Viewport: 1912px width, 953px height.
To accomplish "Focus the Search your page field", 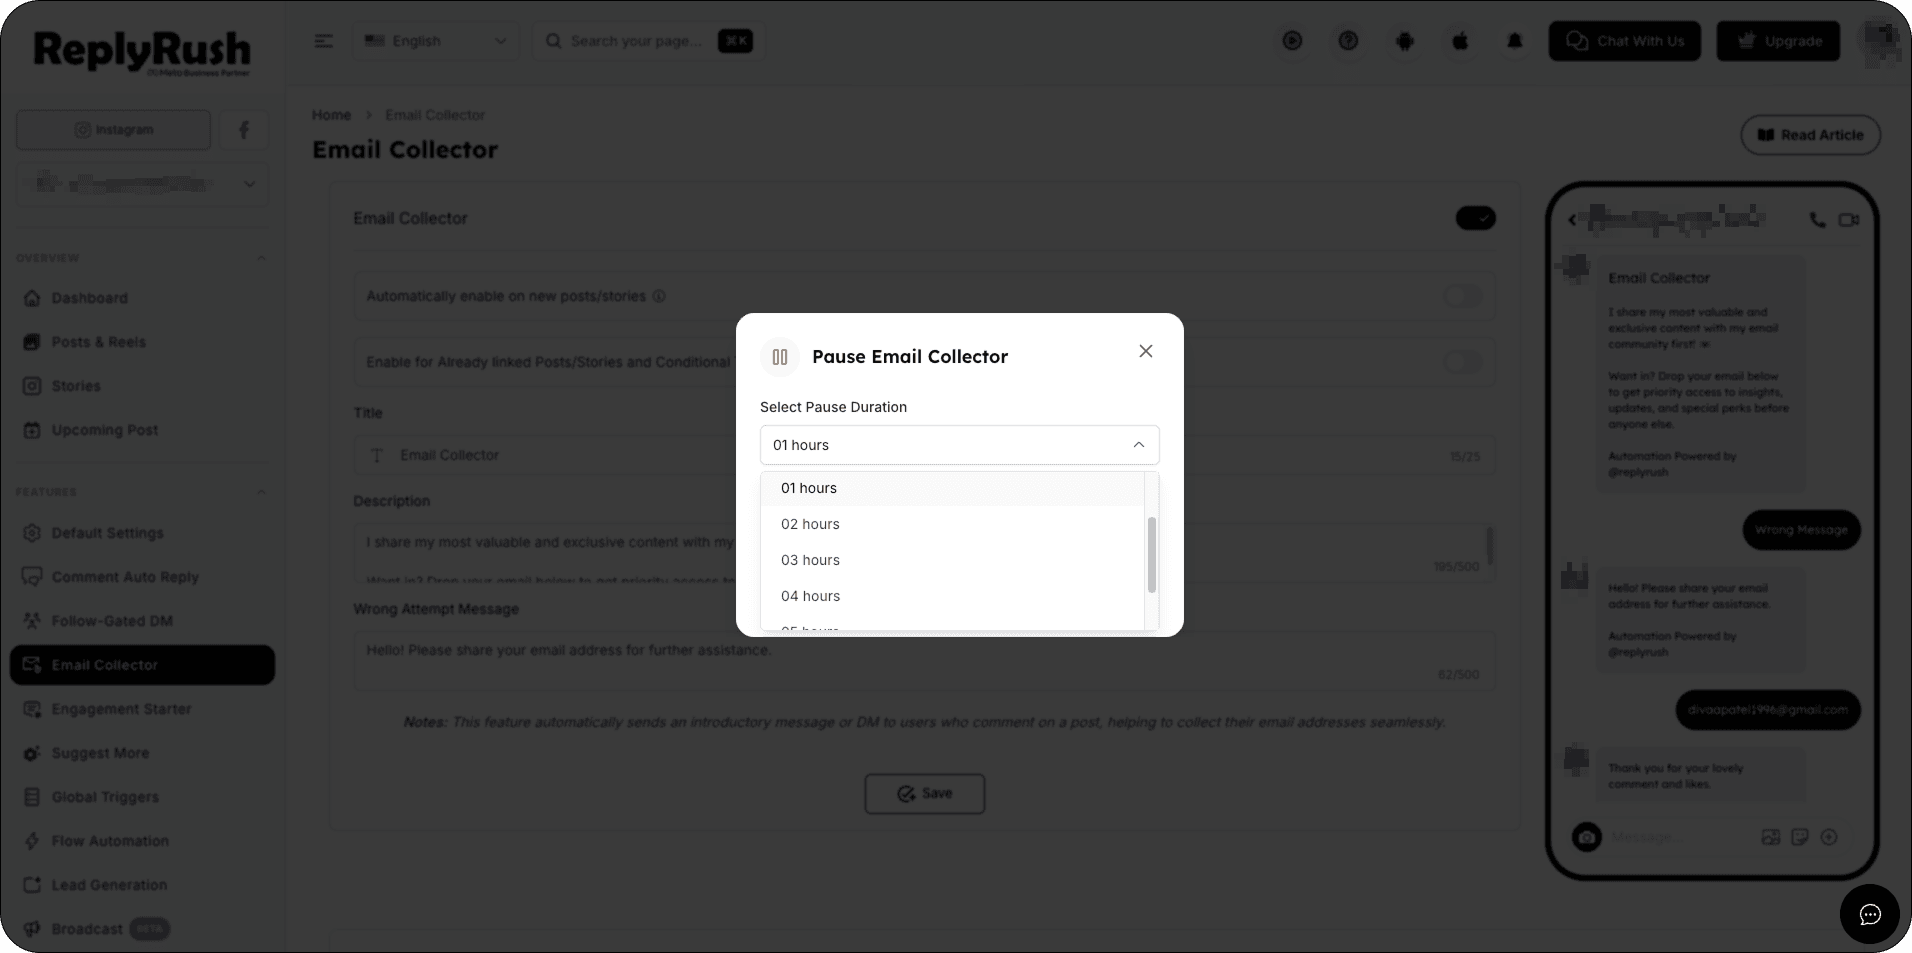I will point(648,41).
